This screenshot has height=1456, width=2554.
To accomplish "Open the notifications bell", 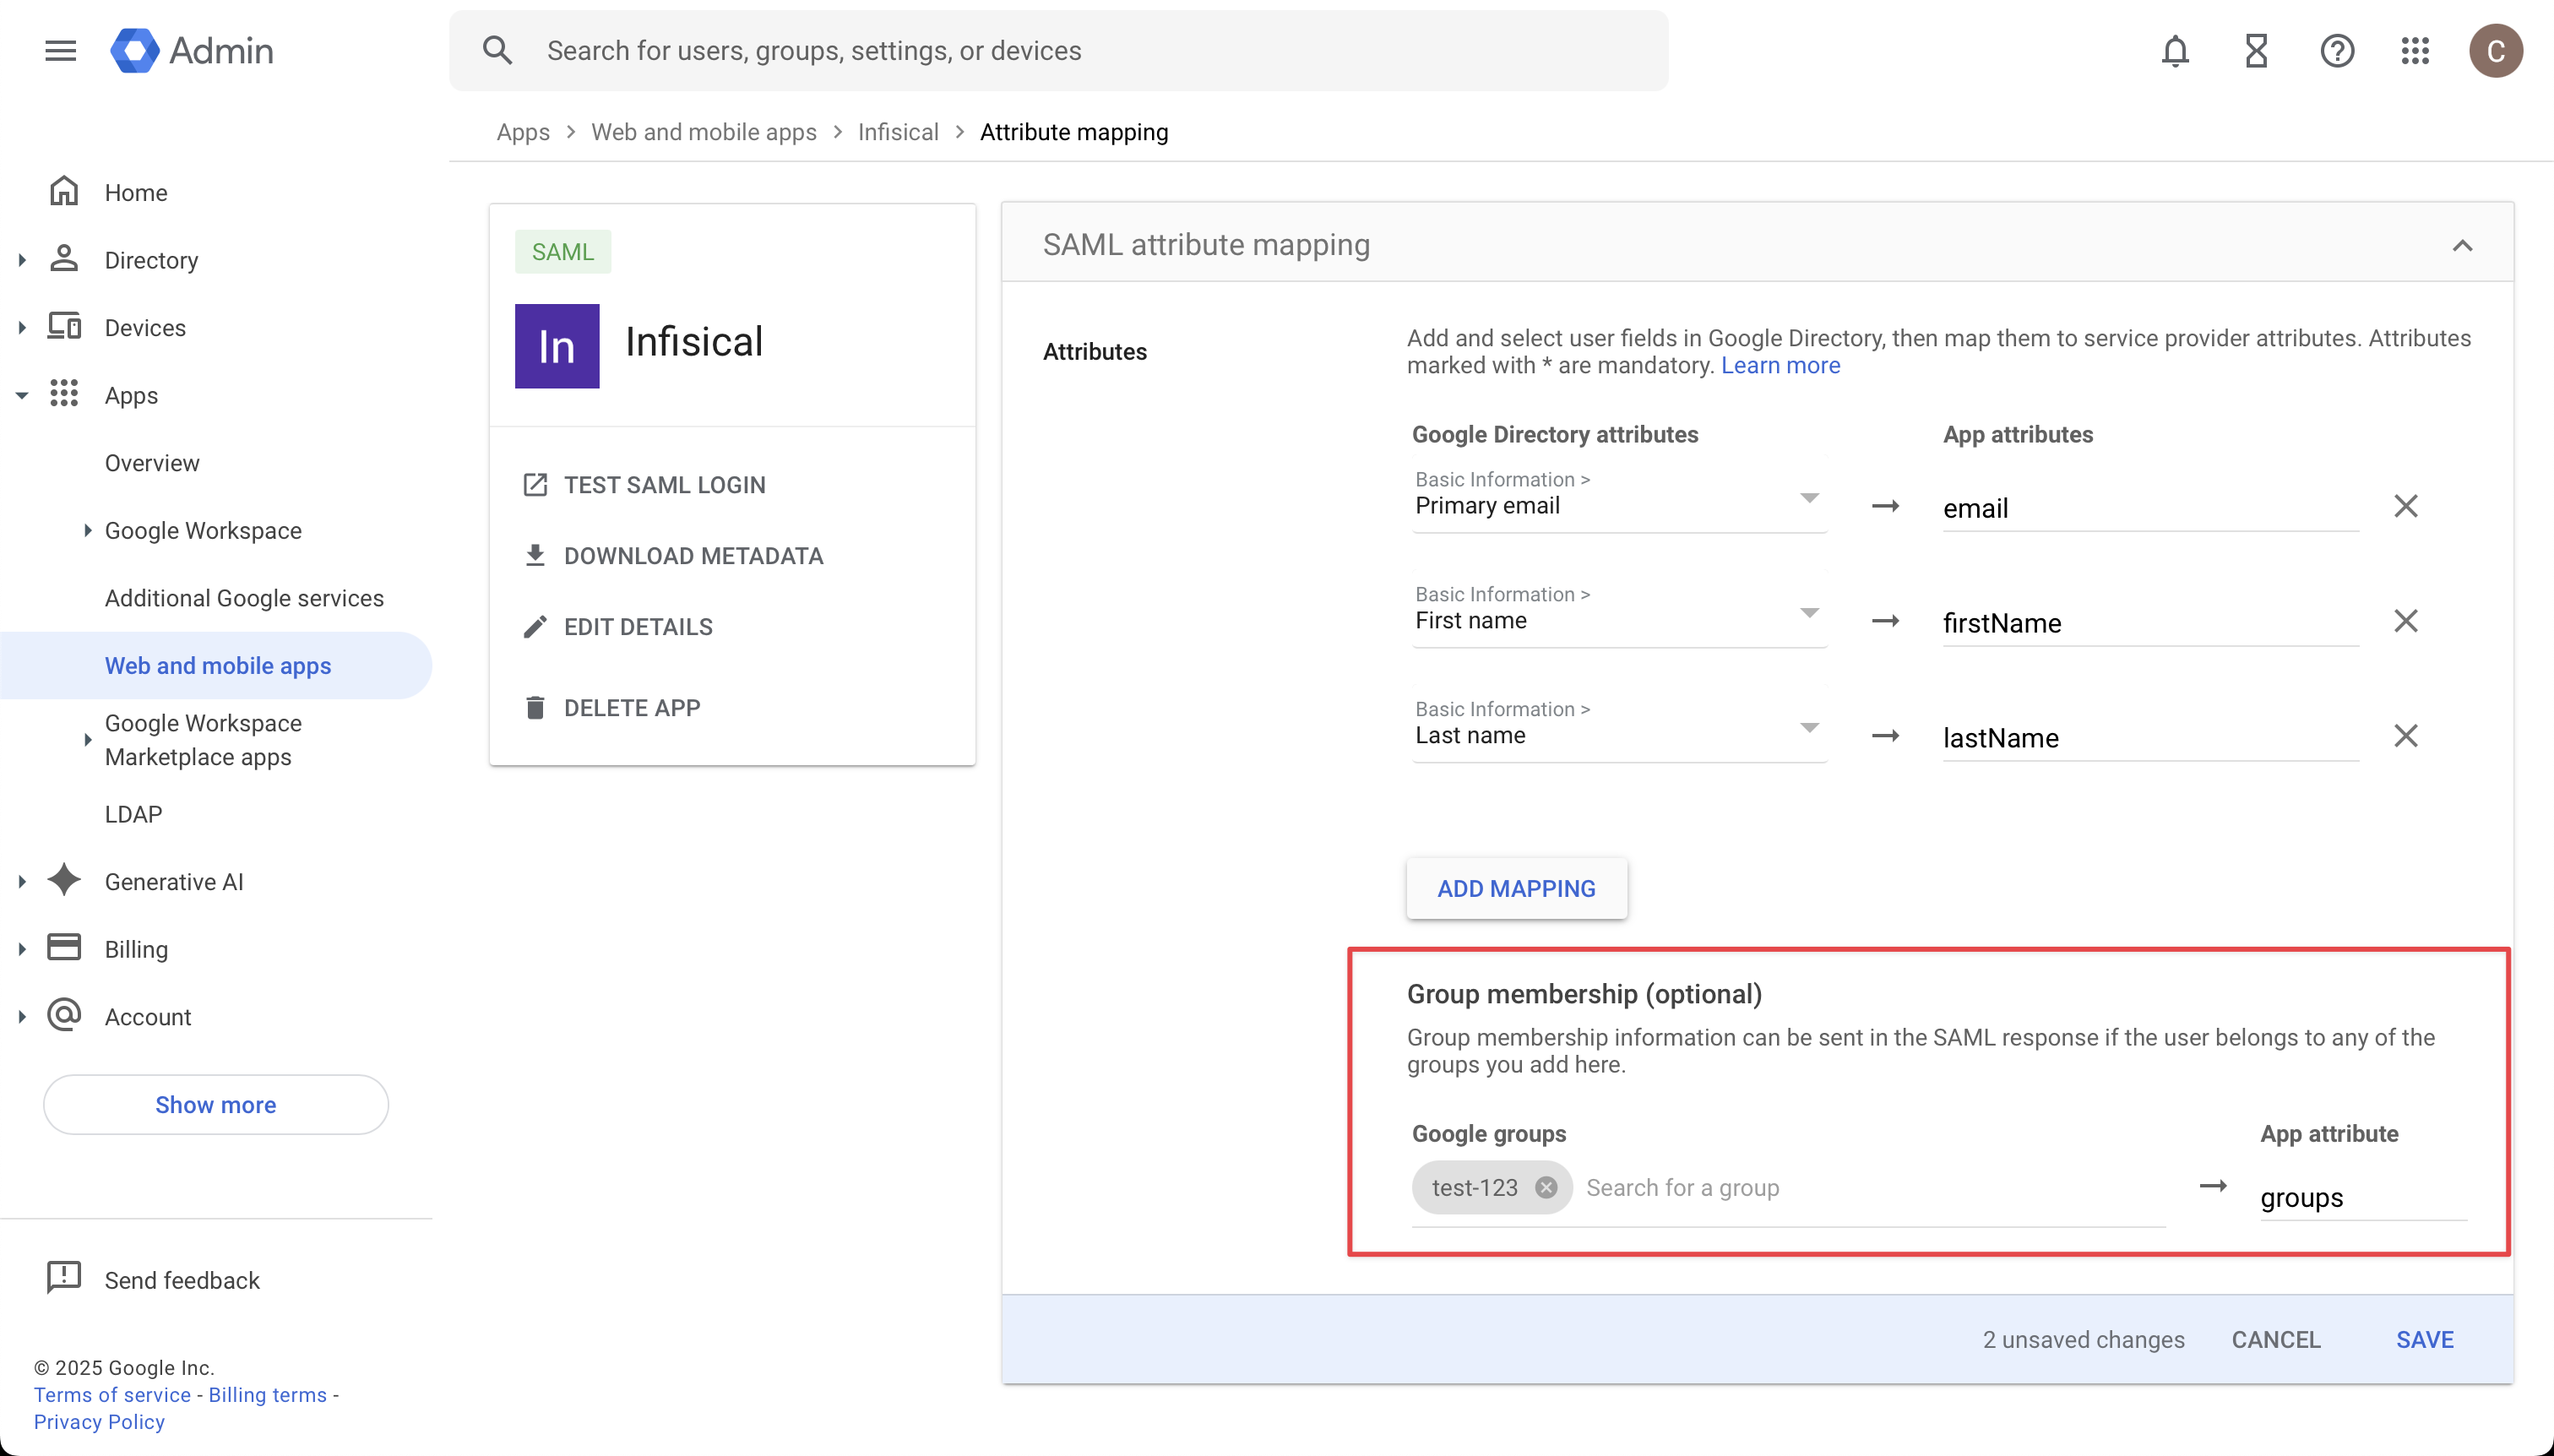I will pos(2175,50).
